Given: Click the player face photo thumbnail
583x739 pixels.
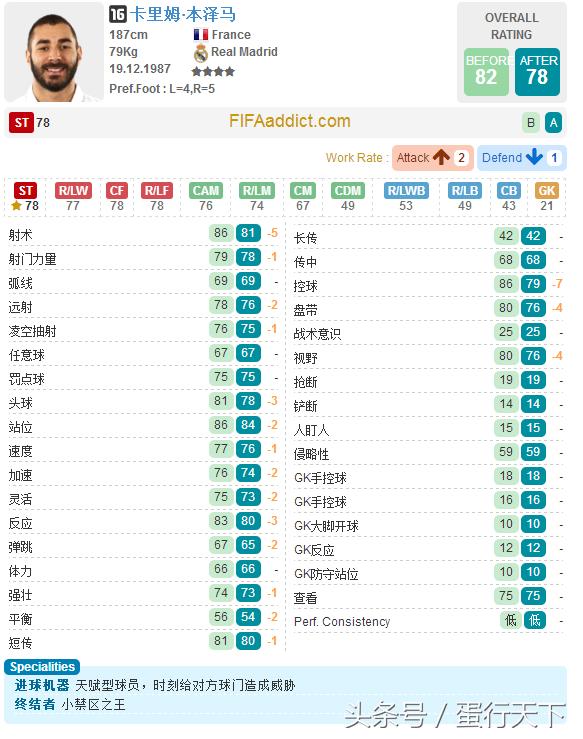Looking at the screenshot, I should (x=54, y=53).
